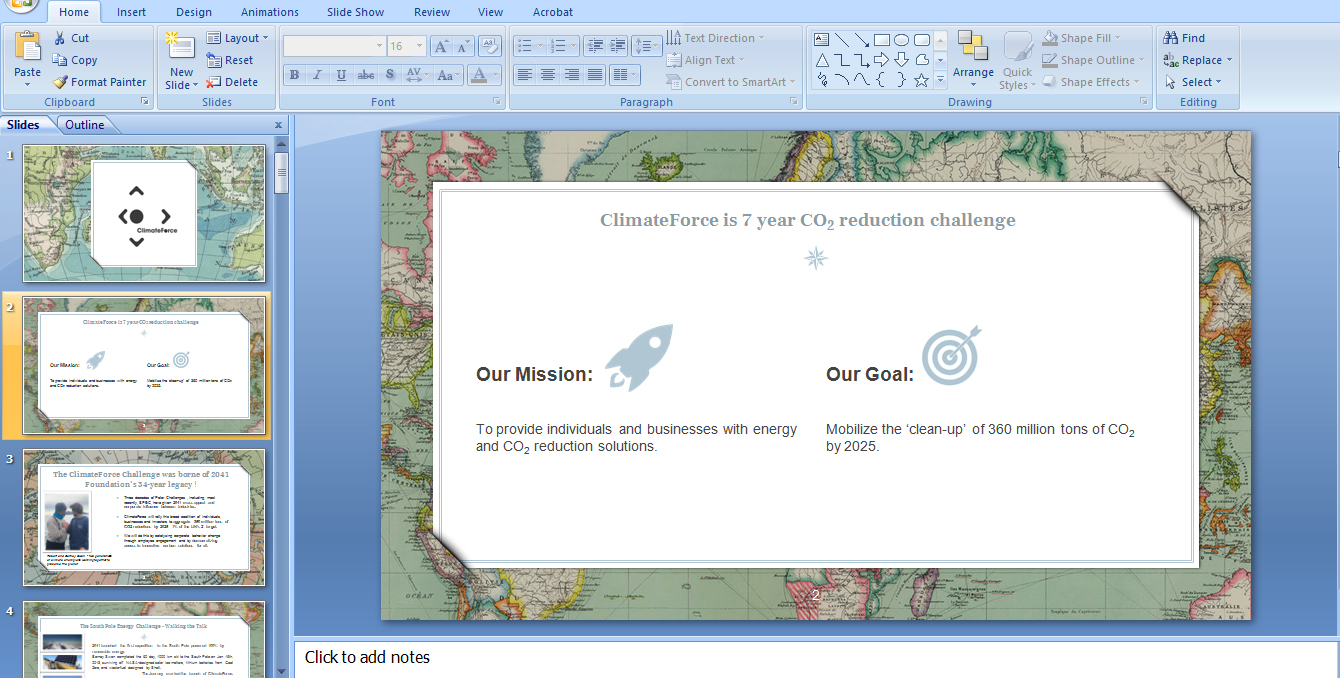
Task: Click the Find binoculars command
Action: click(1184, 38)
